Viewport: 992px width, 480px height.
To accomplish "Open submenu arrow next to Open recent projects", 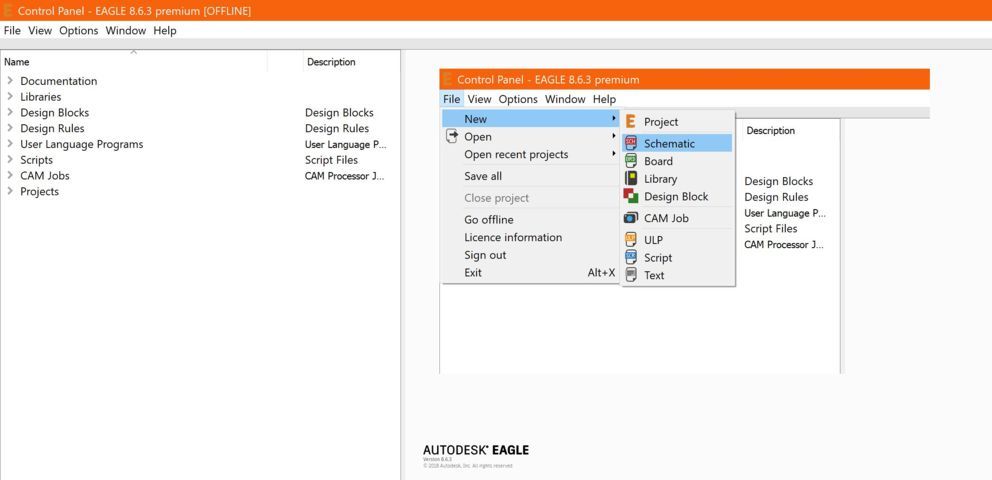I will point(614,154).
